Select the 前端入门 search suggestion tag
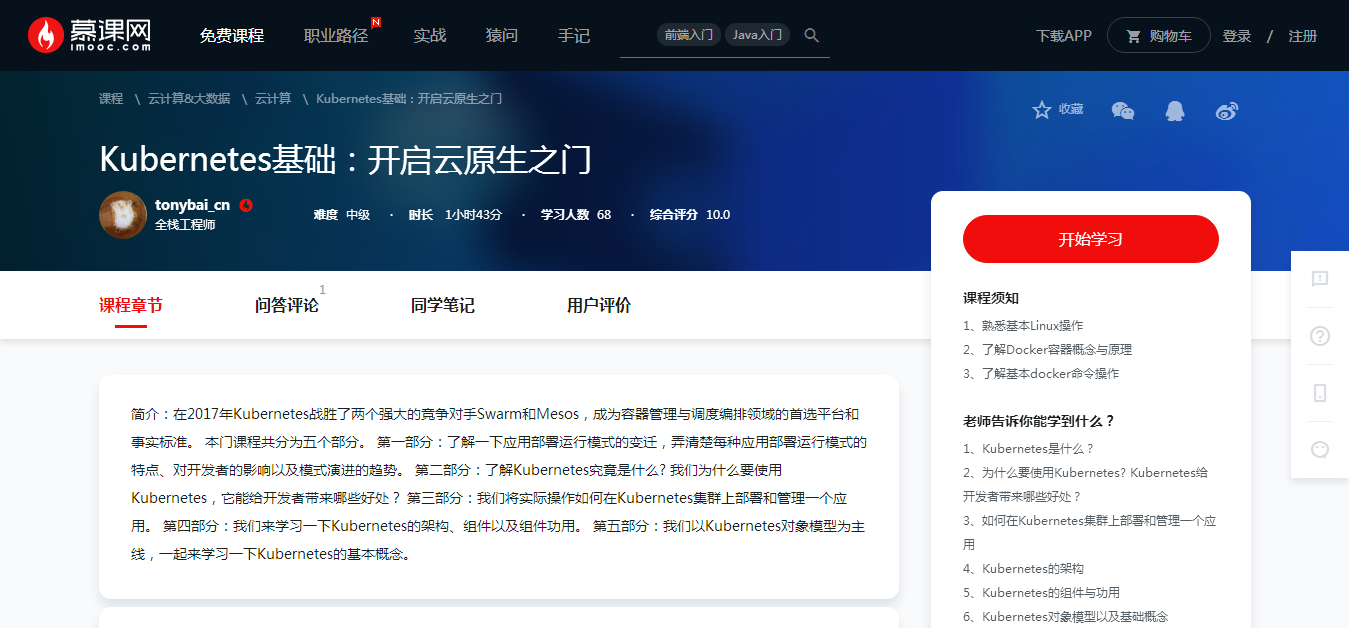 click(689, 35)
